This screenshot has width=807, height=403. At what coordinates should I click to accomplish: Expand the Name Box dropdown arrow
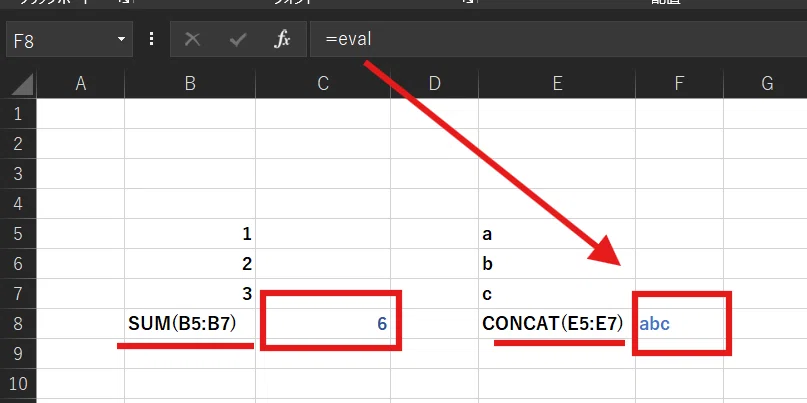pos(121,39)
